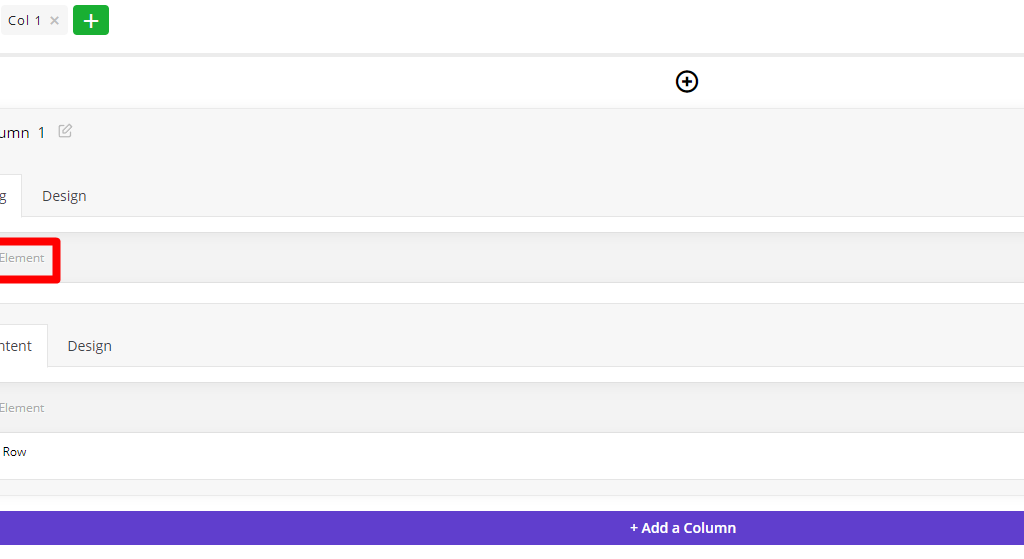Viewport: 1024px width, 559px height.
Task: Select the Row entry
Action: point(14,452)
